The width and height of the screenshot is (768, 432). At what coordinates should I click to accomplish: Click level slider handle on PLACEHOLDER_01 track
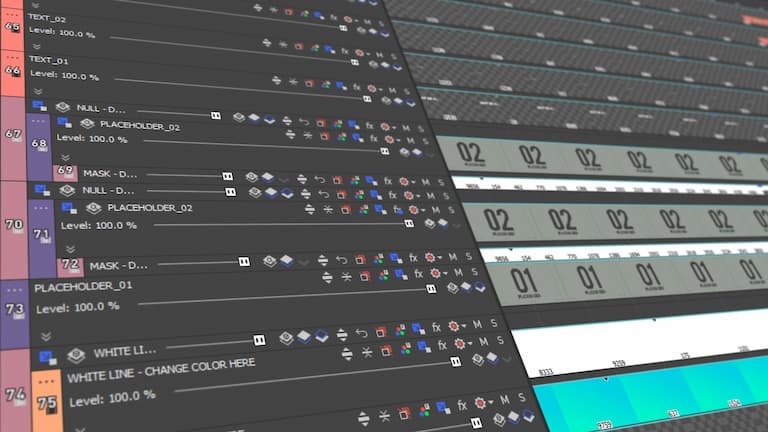431,288
